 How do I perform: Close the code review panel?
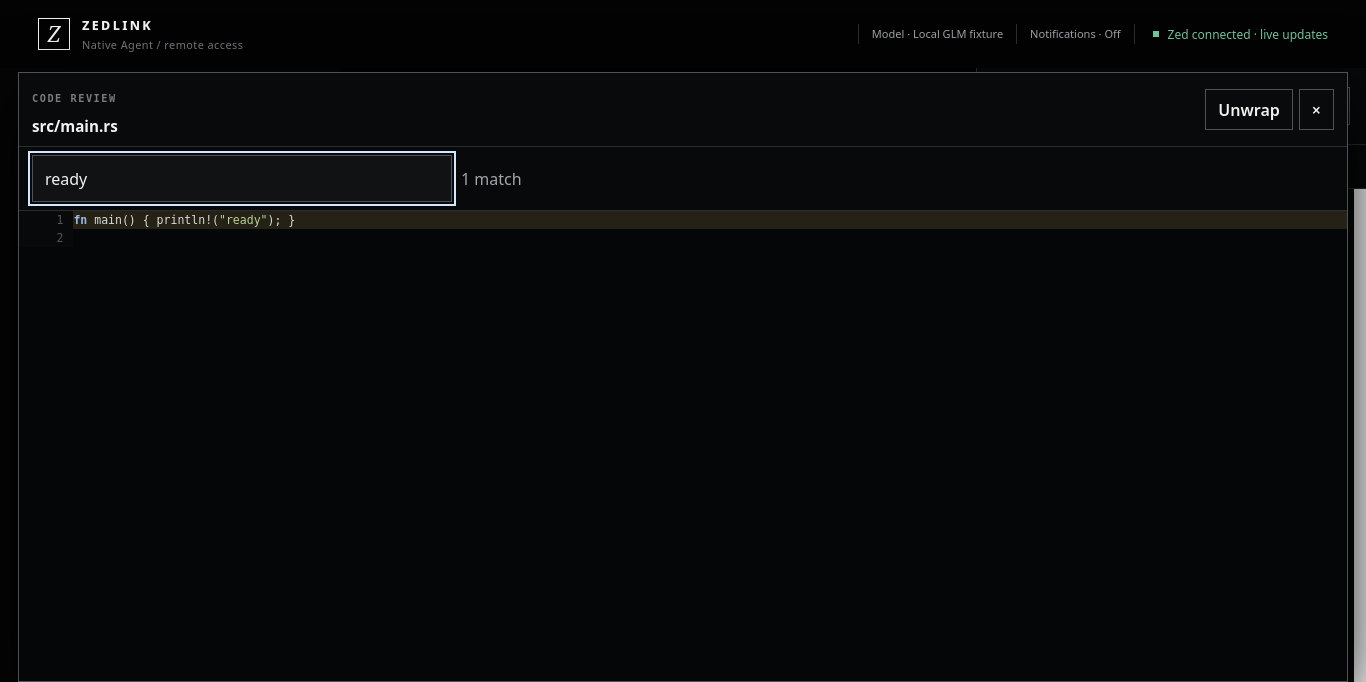(1316, 110)
